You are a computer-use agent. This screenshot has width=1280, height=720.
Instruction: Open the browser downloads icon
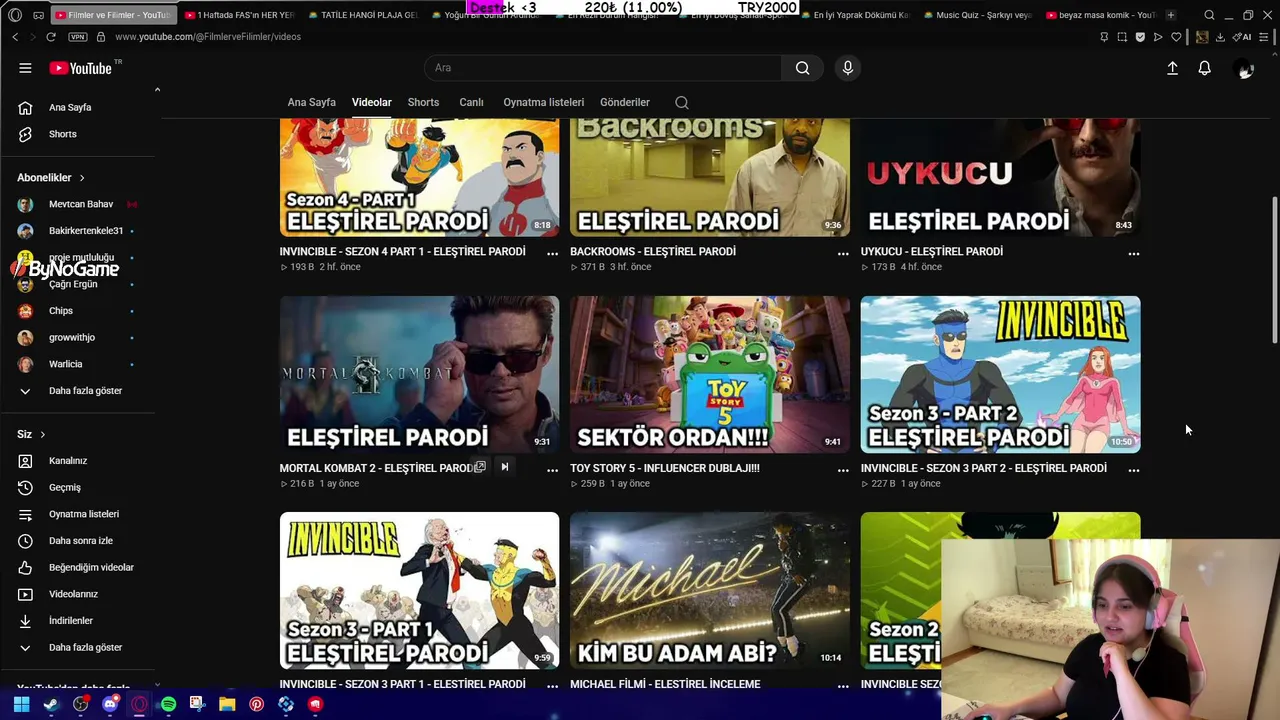coord(1220,37)
